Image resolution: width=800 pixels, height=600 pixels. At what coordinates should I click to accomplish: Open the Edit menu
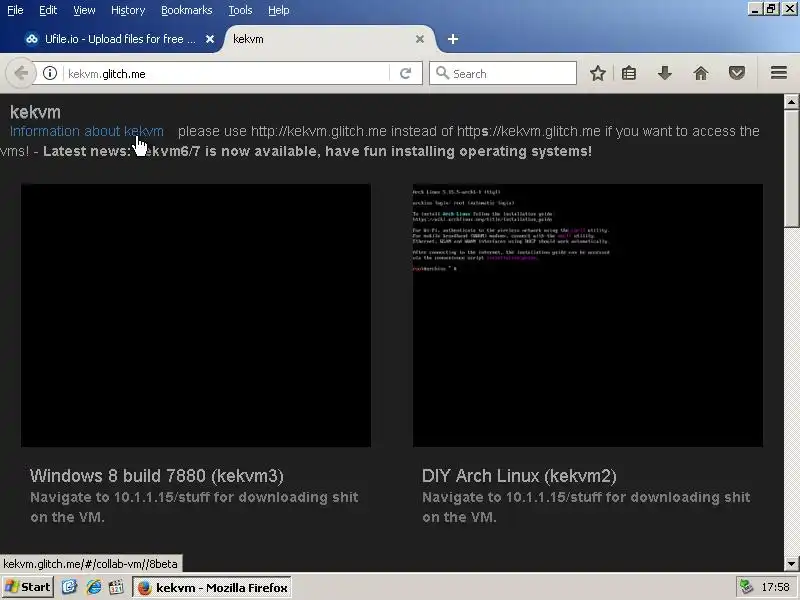[x=48, y=10]
